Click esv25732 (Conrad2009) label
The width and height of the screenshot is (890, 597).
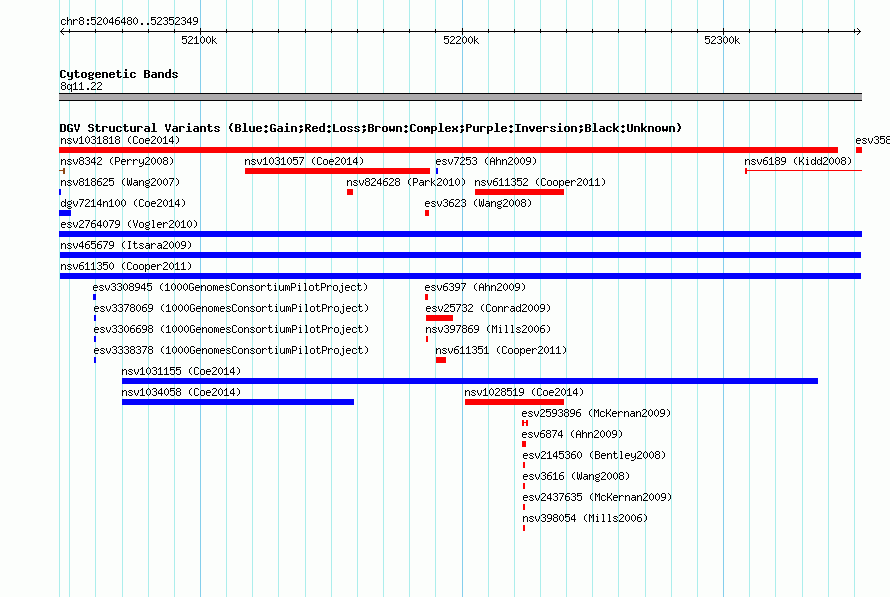click(x=488, y=308)
